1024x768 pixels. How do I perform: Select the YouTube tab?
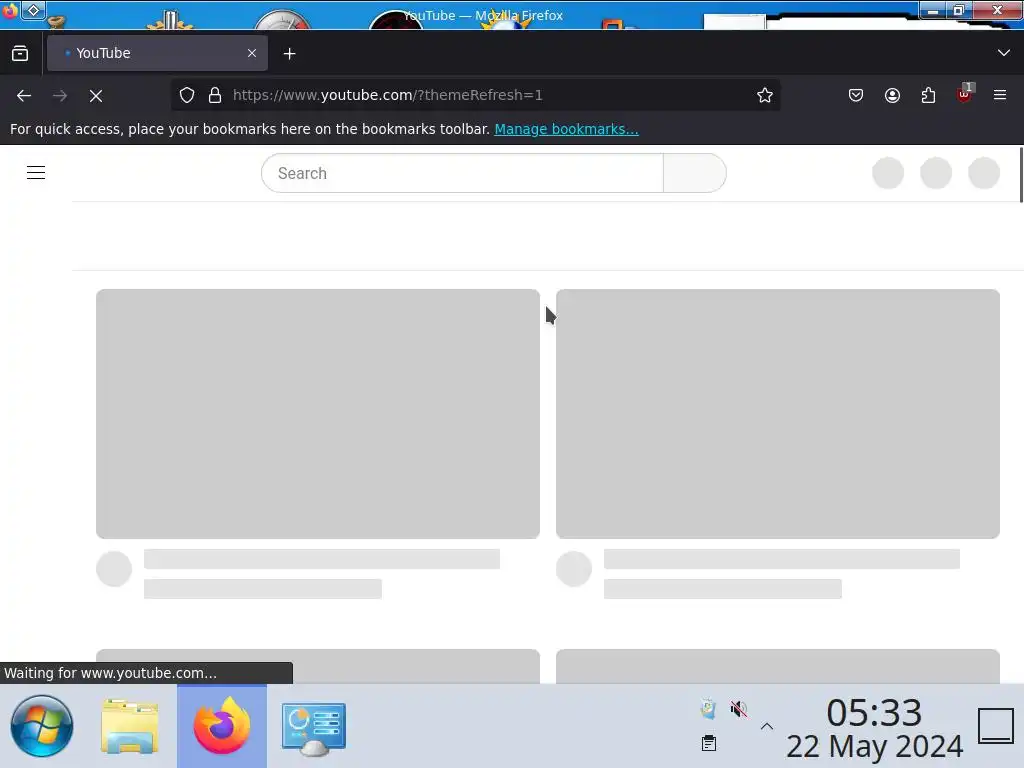157,54
